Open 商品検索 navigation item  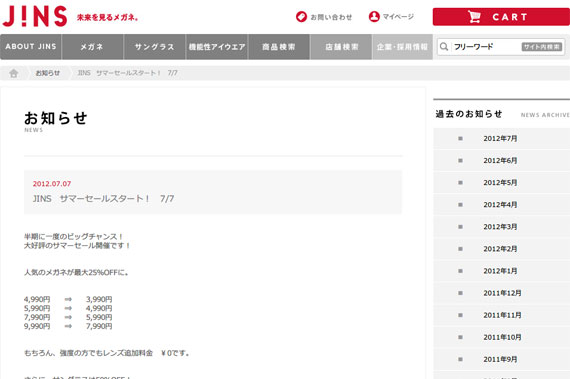[x=279, y=47]
